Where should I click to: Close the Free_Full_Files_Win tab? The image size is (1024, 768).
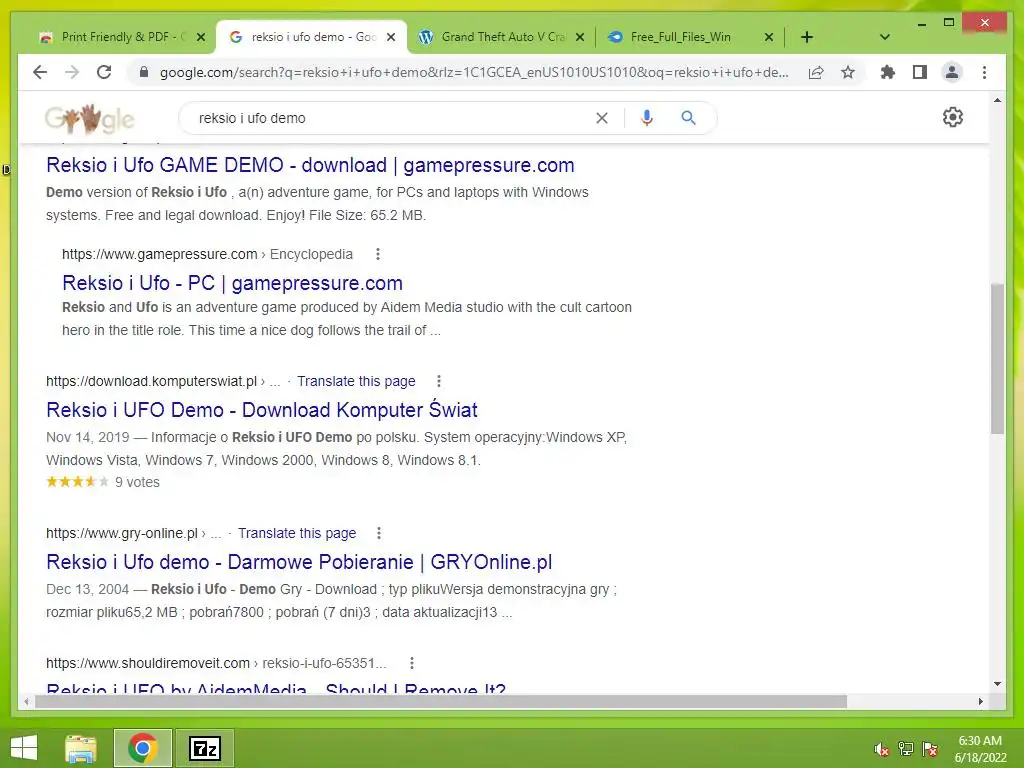(769, 37)
